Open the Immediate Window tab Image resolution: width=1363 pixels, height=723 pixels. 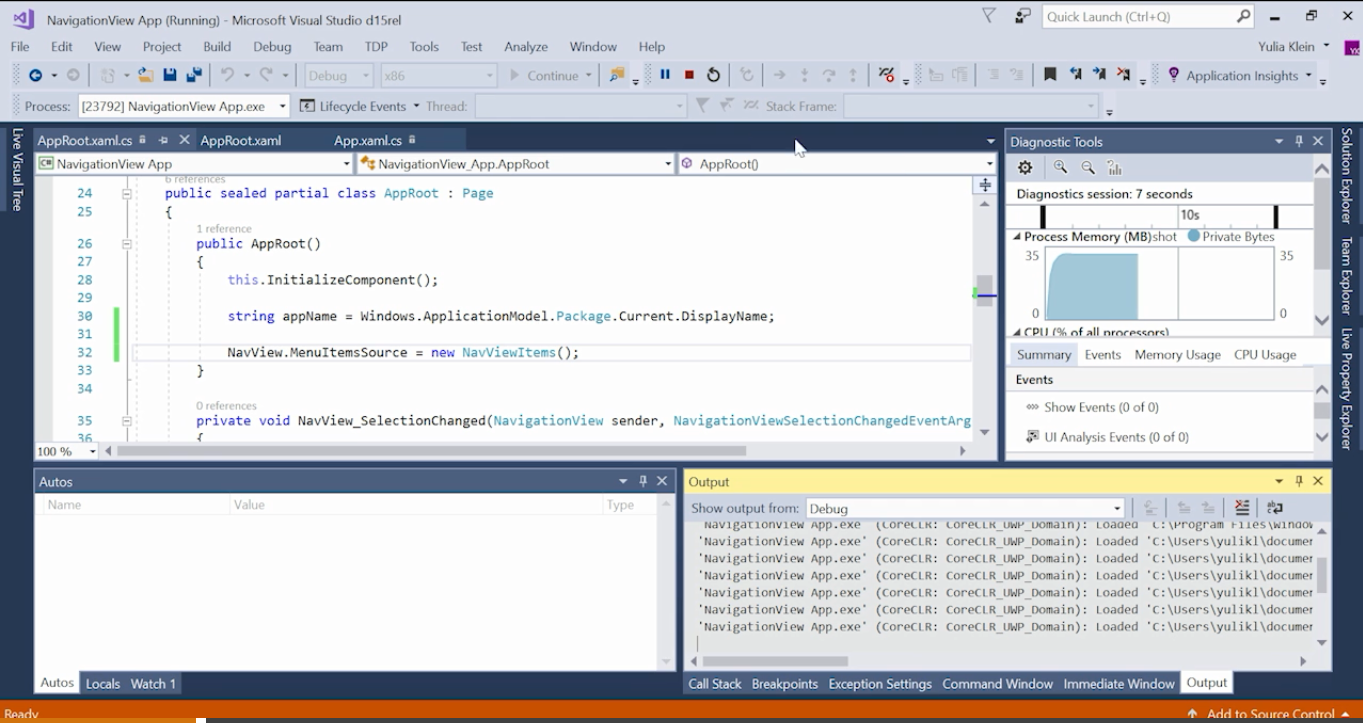pos(1118,684)
